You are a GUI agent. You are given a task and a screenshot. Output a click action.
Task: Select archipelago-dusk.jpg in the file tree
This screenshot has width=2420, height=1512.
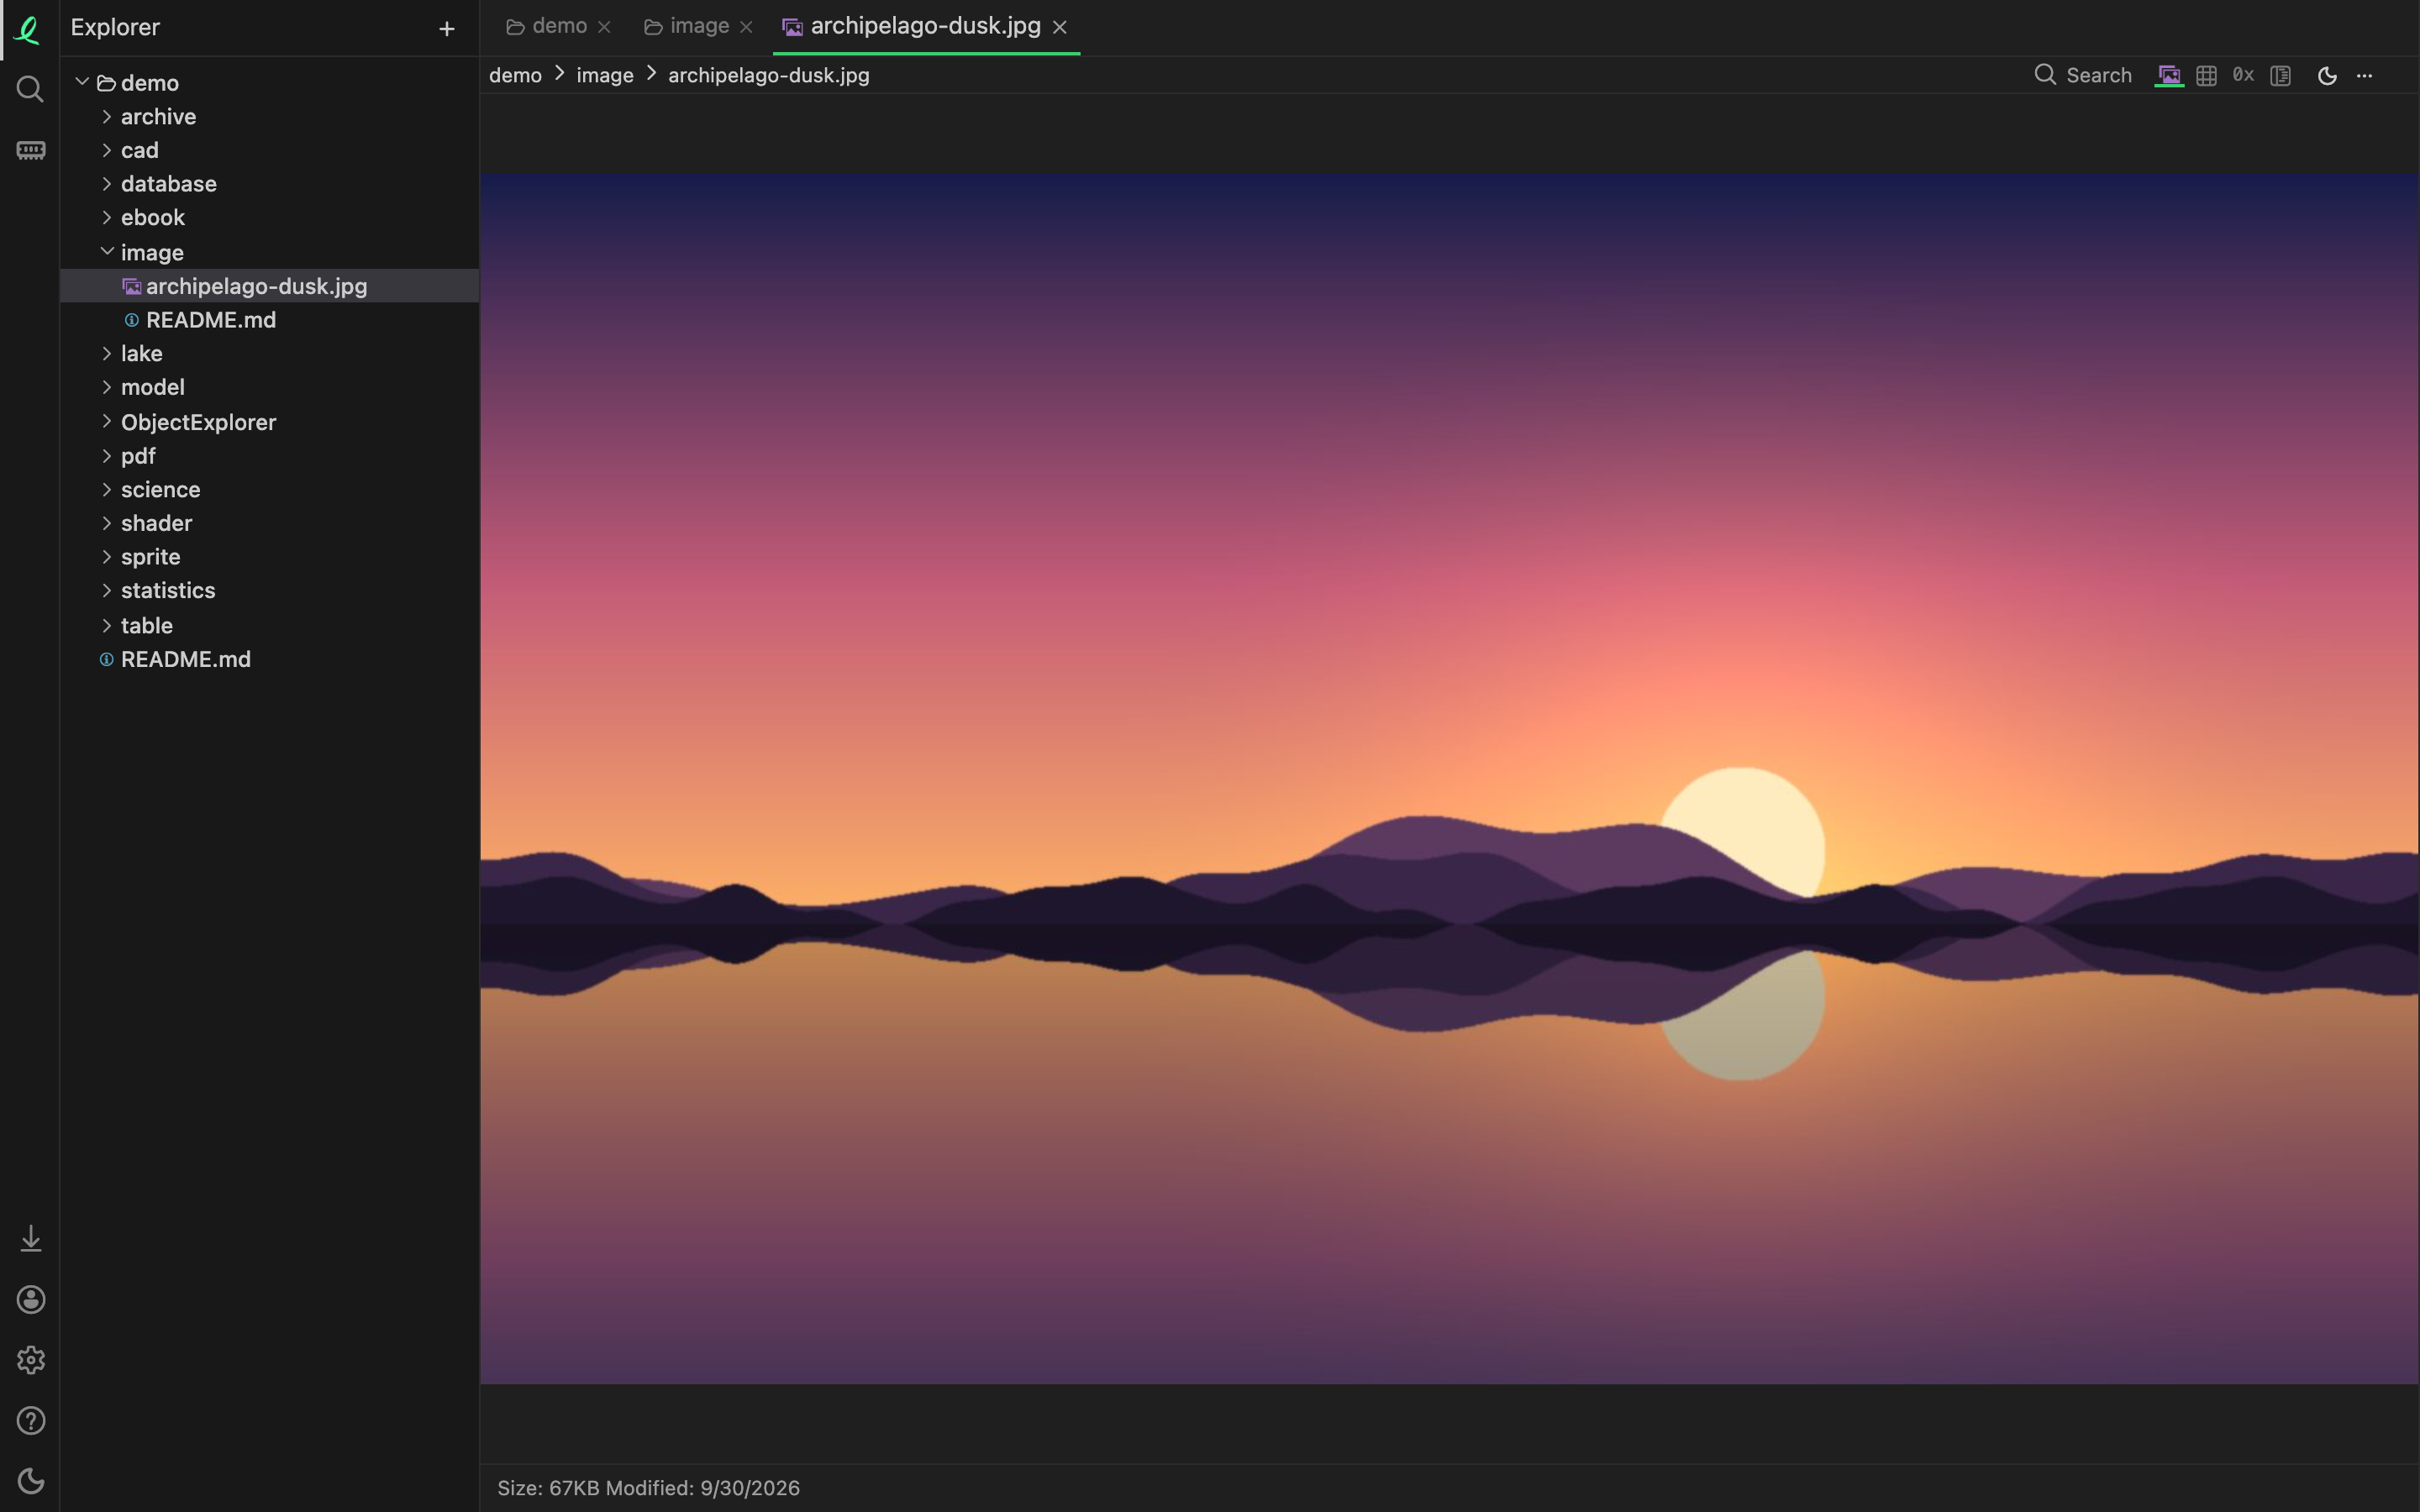269,286
